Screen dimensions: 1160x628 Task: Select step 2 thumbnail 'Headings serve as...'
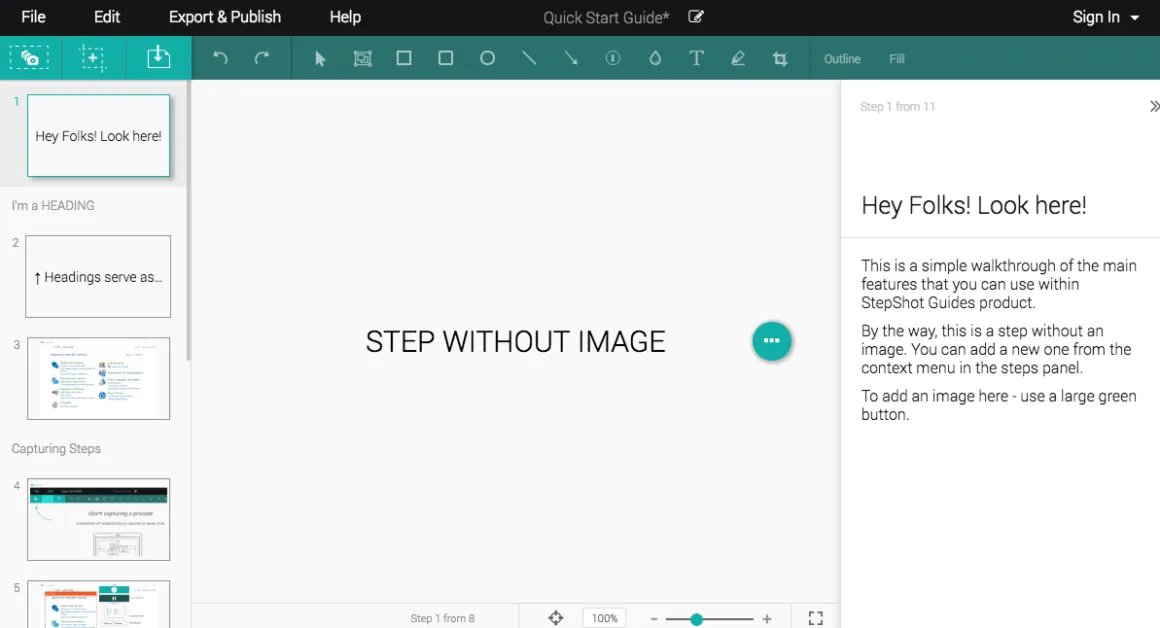98,277
